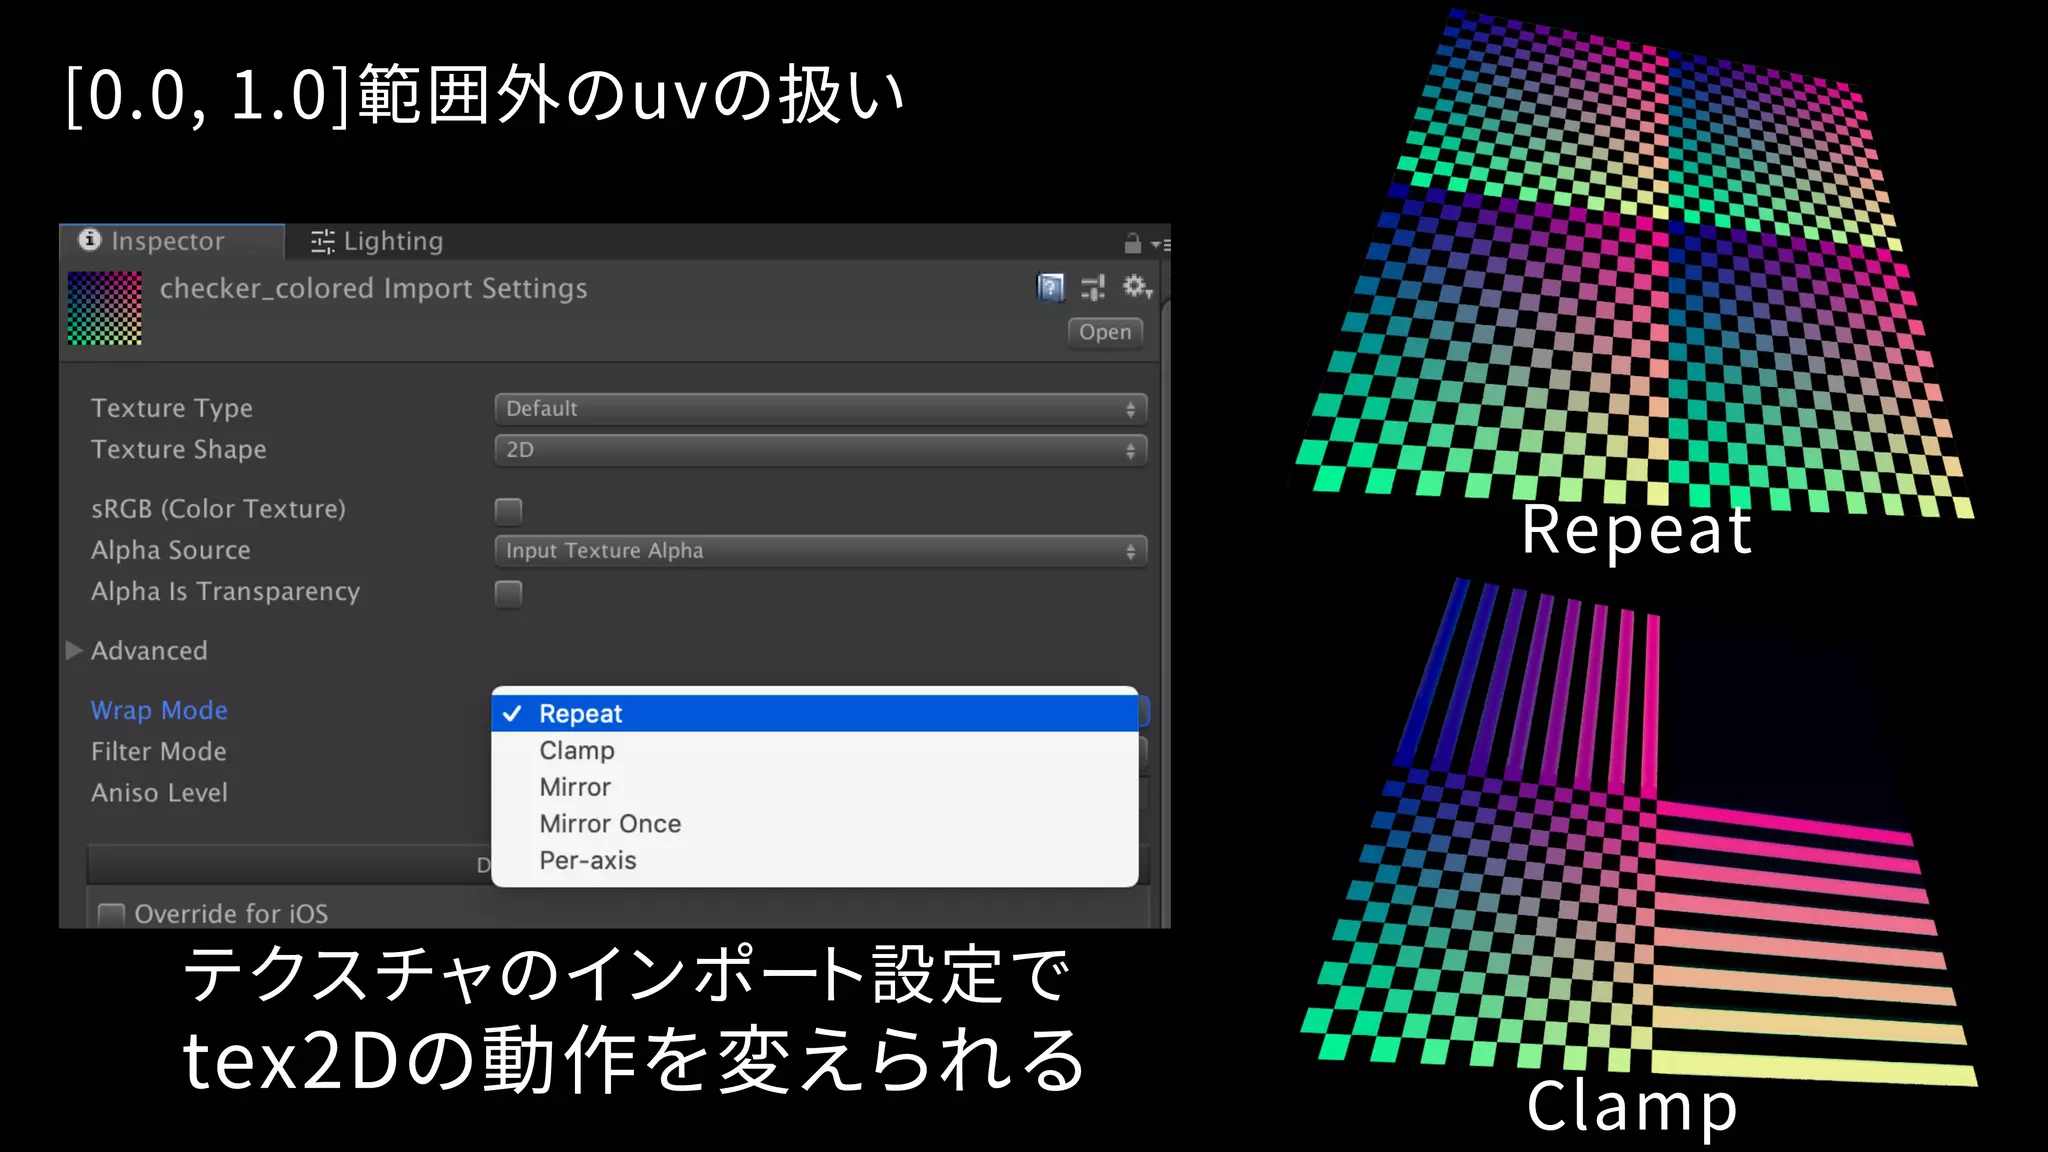The image size is (2048, 1152).
Task: Switch to the Inspector tab
Action: (x=172, y=241)
